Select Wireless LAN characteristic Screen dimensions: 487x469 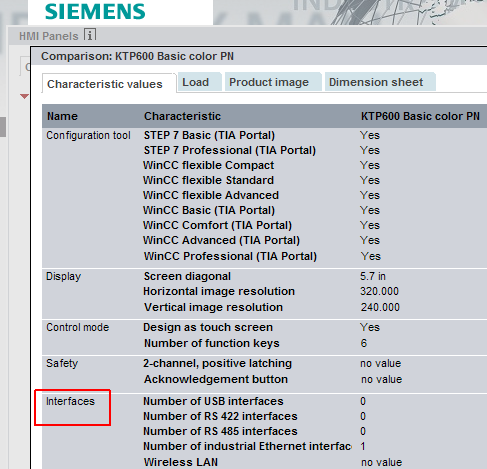181,462
